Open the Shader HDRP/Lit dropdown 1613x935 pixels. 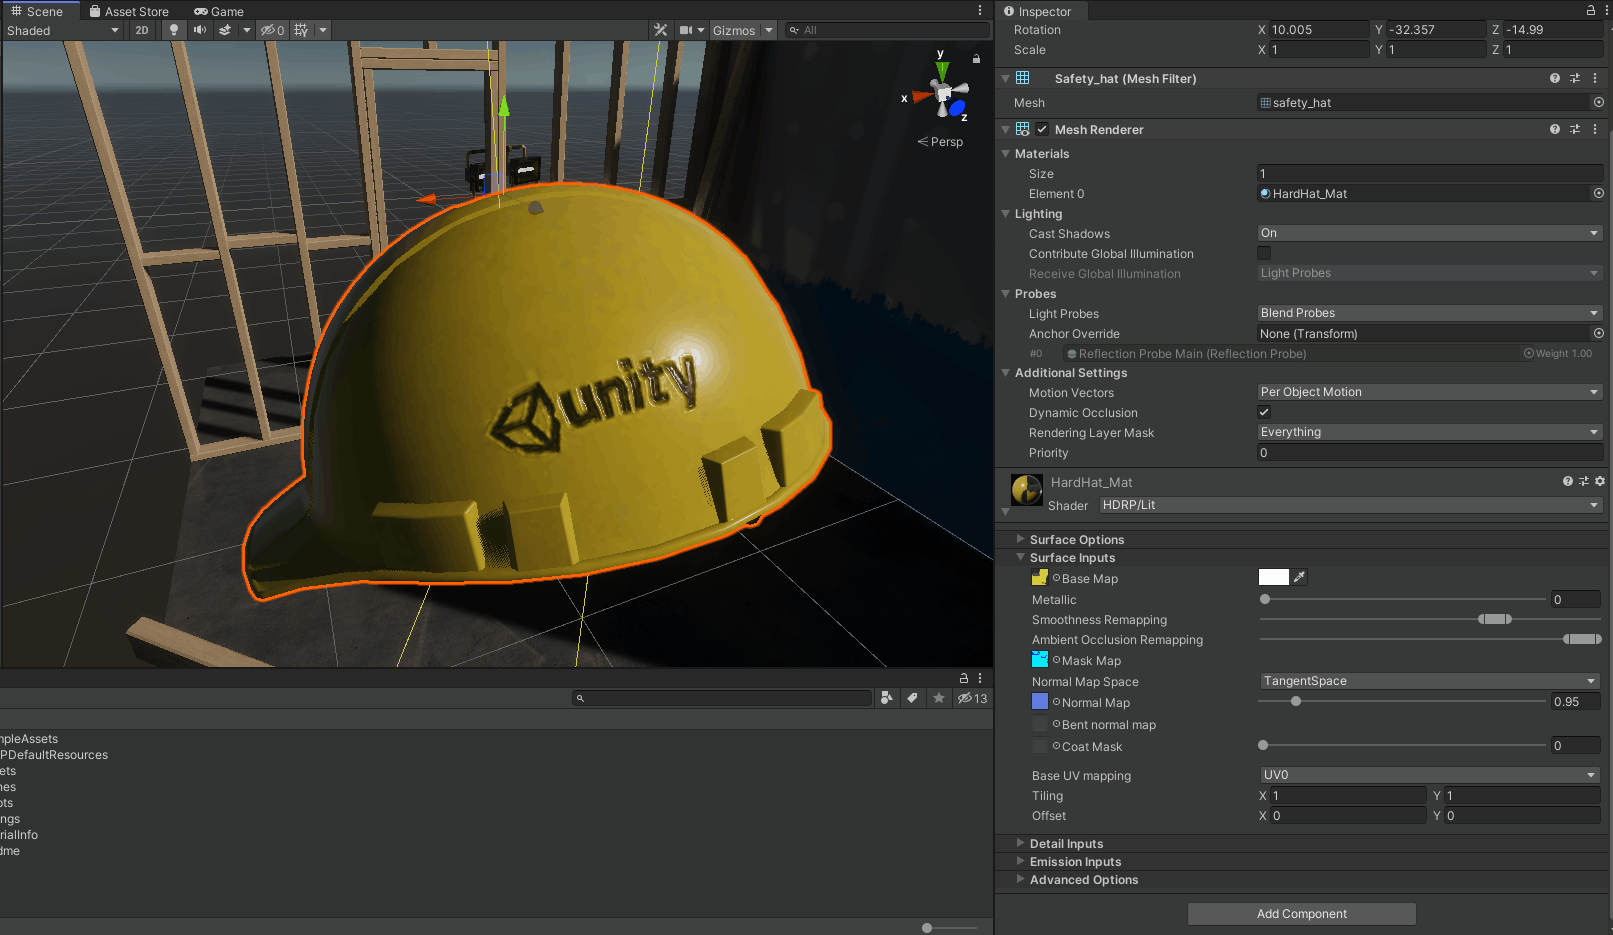(1351, 505)
